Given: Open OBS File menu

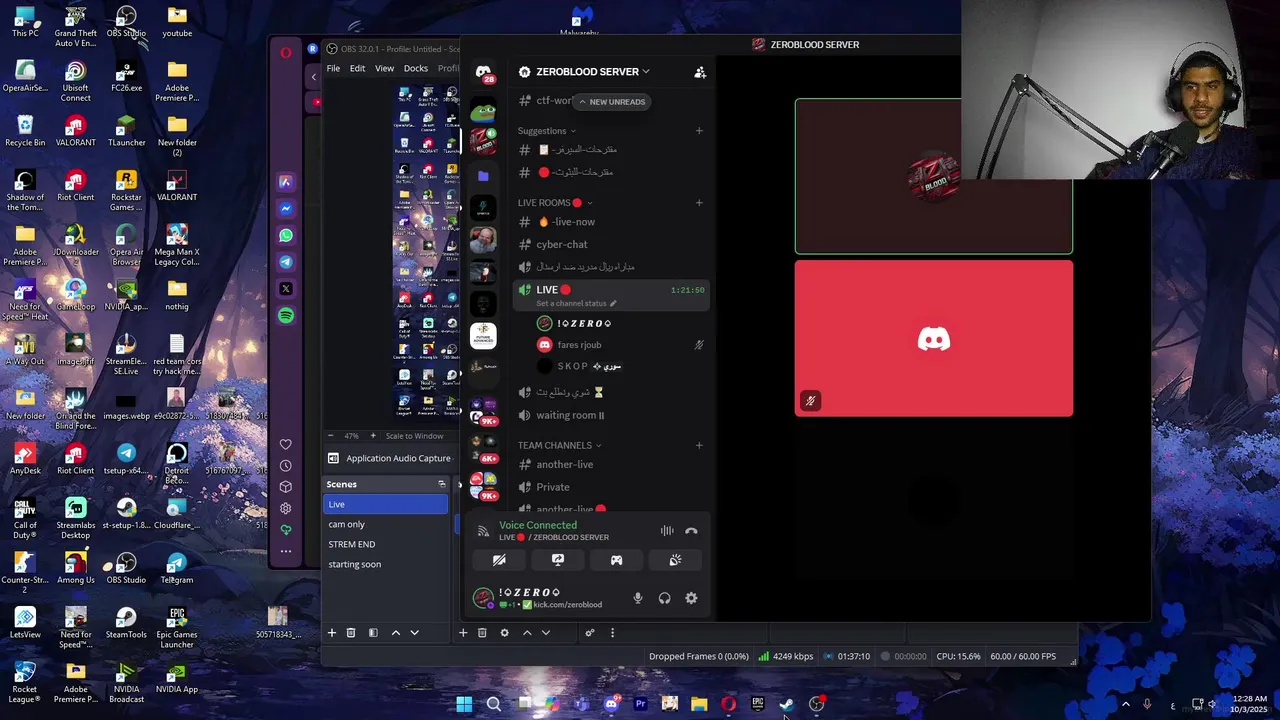Looking at the screenshot, I should tap(333, 68).
